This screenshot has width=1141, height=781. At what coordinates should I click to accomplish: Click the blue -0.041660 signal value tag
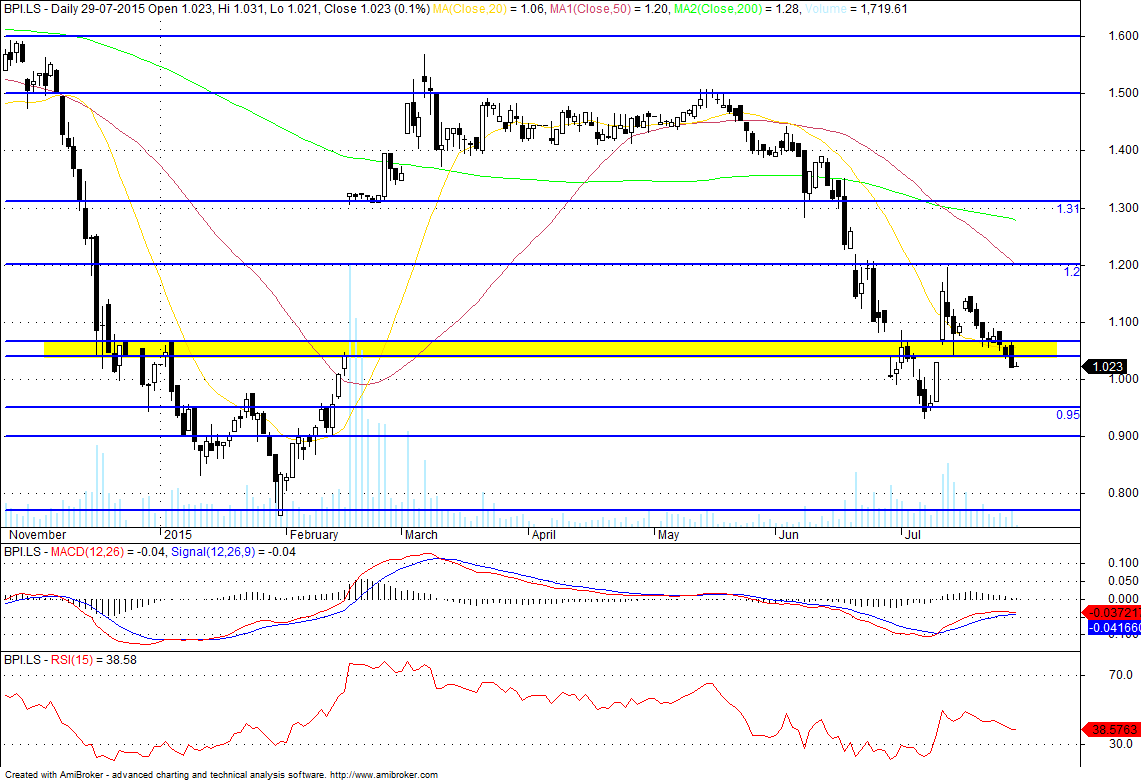tap(1114, 627)
